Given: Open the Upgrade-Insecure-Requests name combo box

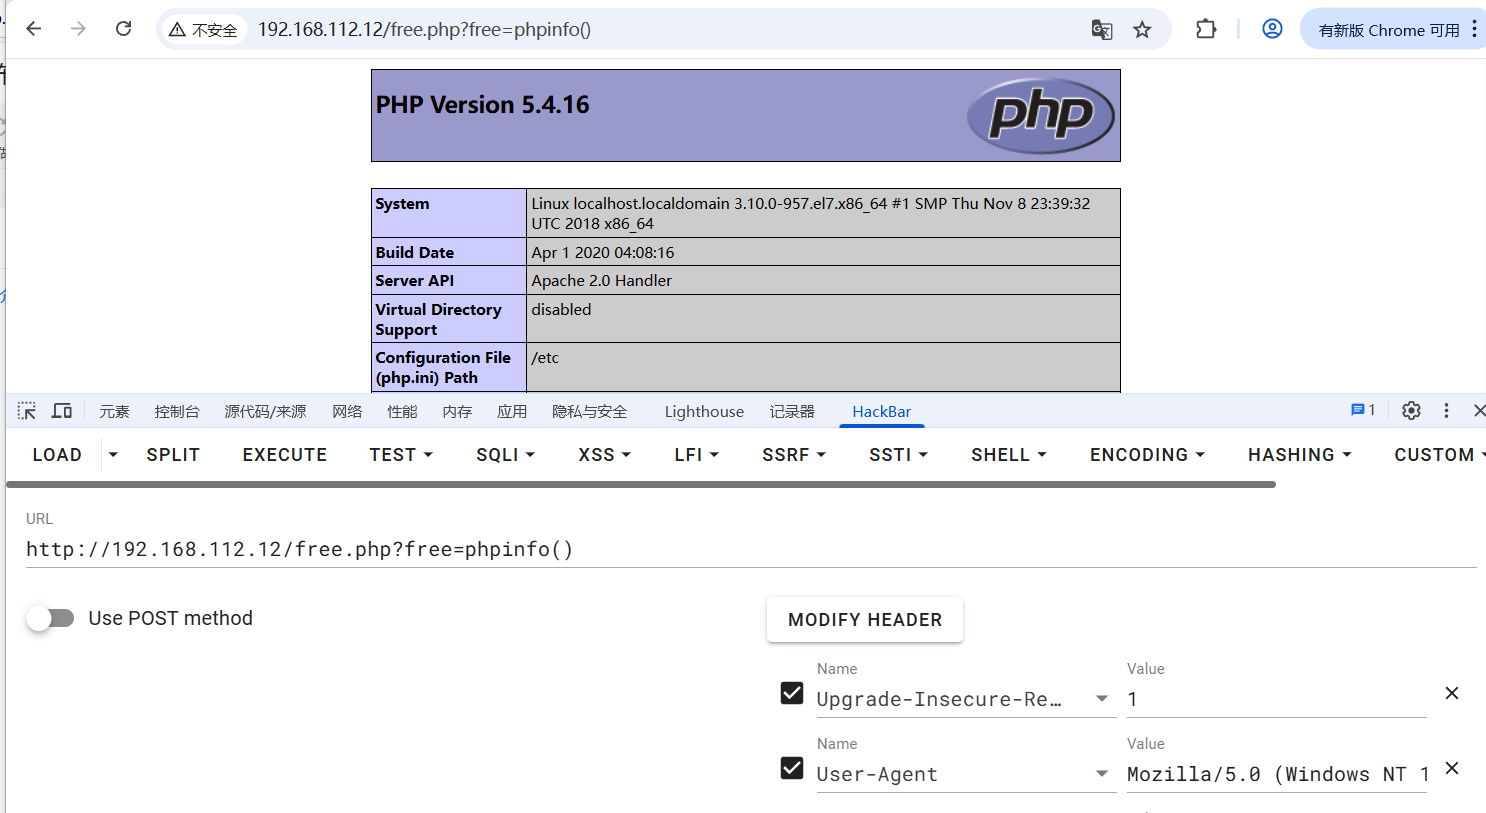Looking at the screenshot, I should [x=966, y=699].
